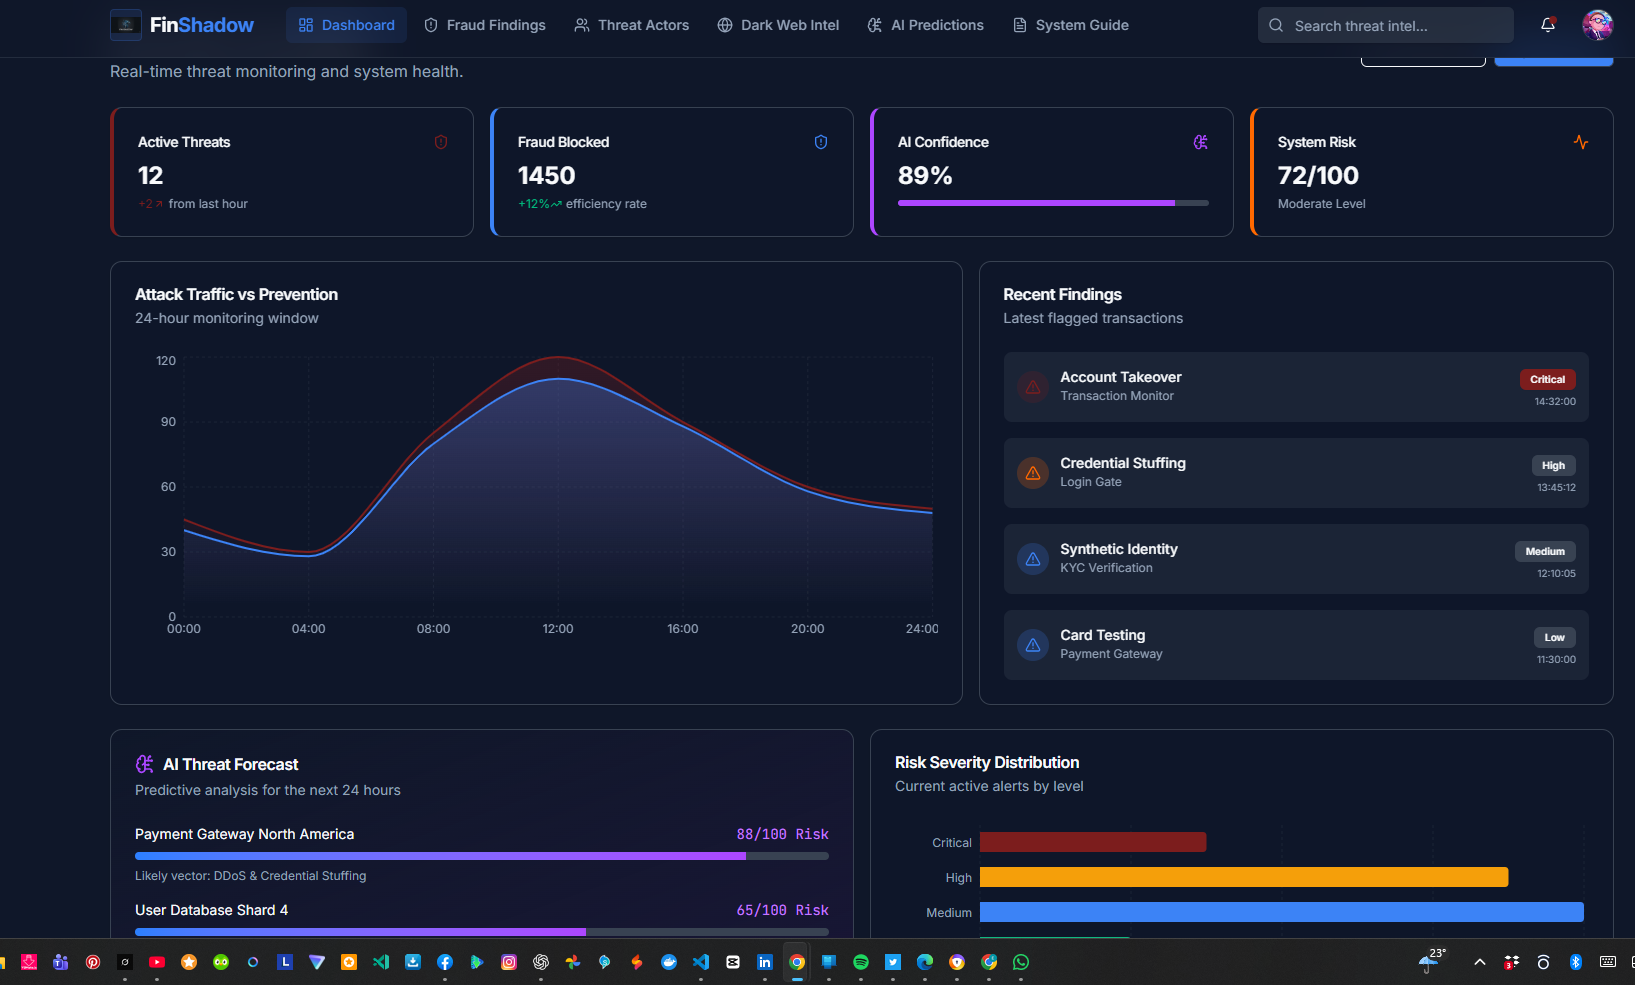Click the 12:00 label on chart axis

[558, 629]
